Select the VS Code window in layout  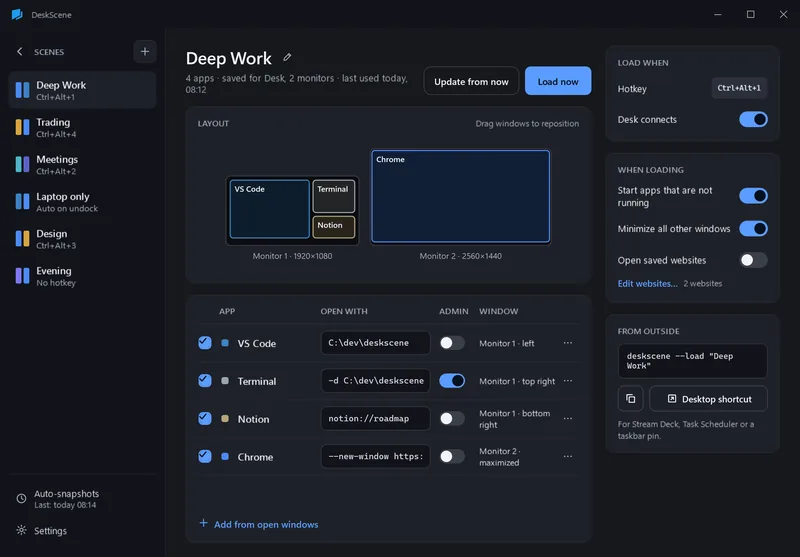tap(269, 209)
